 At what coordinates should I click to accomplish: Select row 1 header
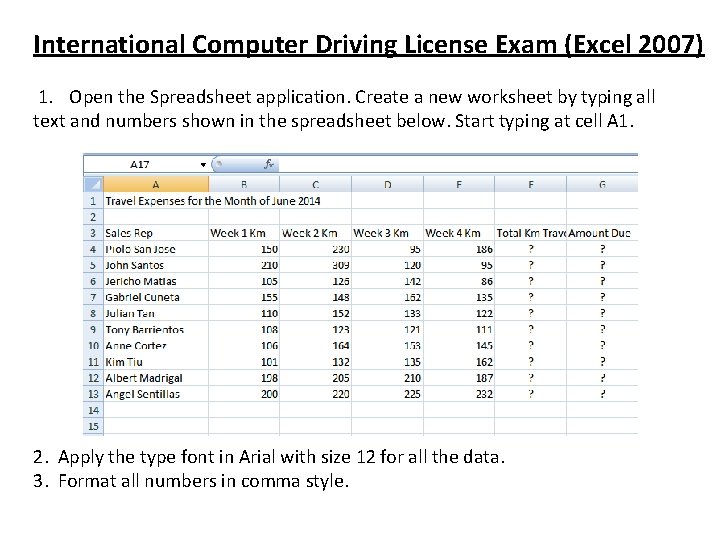93,201
